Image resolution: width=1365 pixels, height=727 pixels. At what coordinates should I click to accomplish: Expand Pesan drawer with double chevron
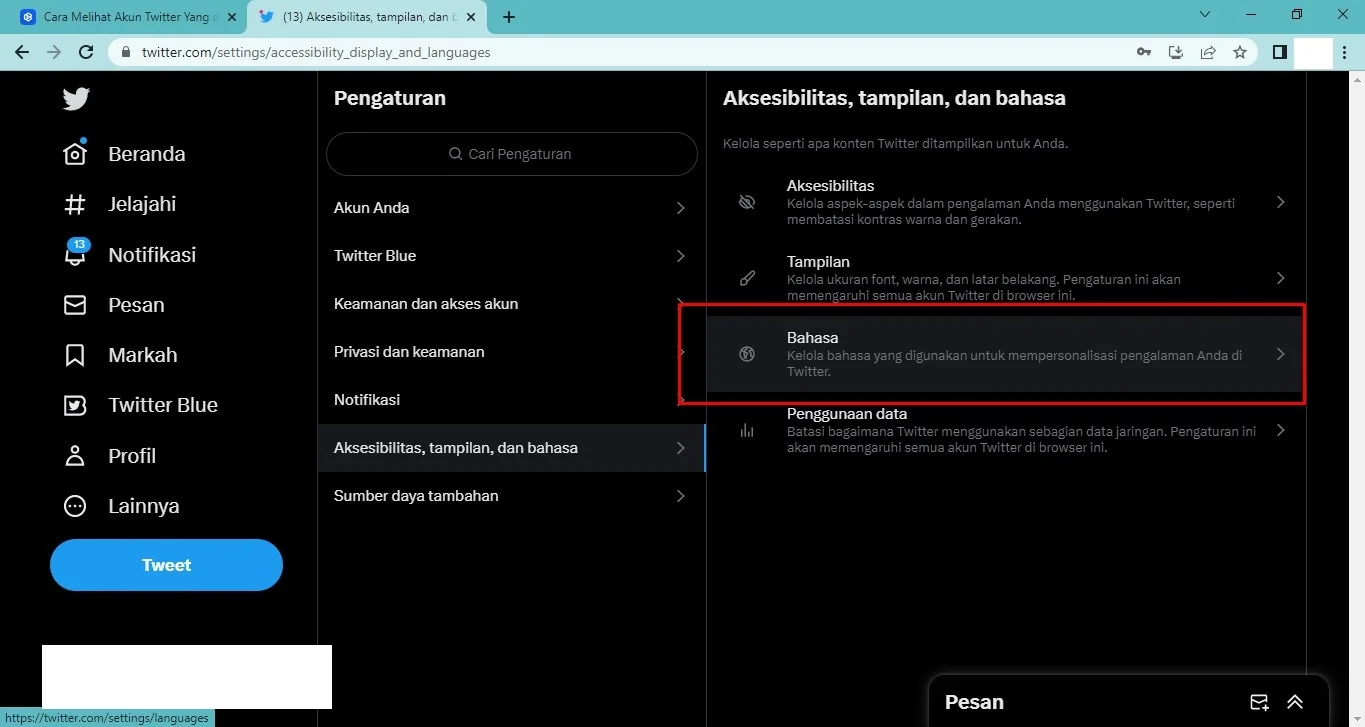point(1295,702)
